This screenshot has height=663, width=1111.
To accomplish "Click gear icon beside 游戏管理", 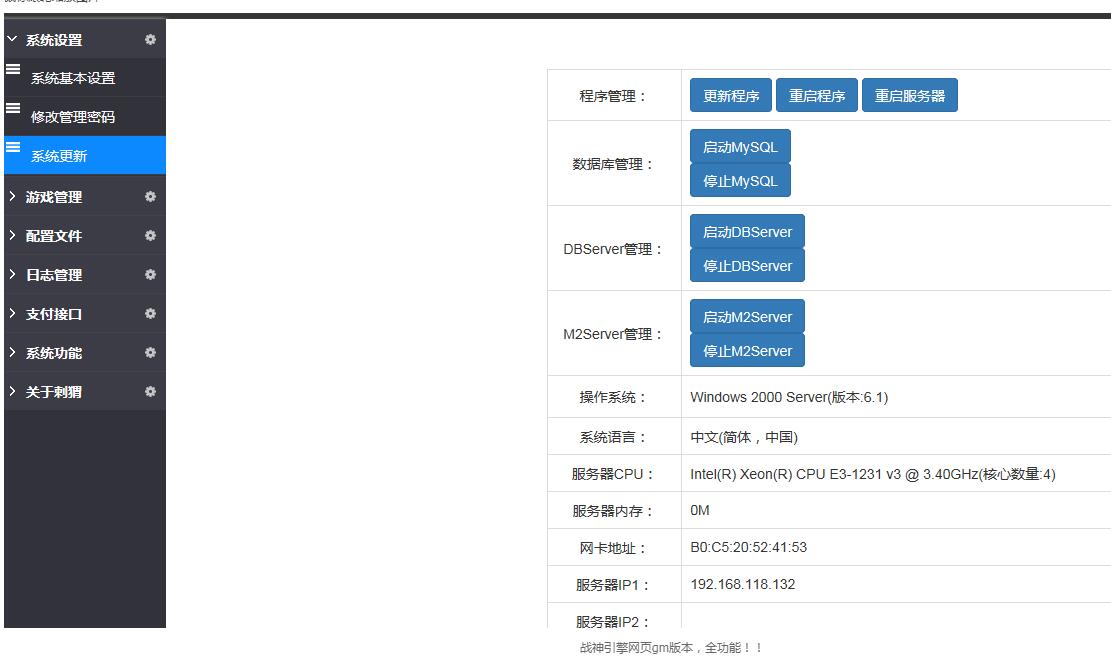I will pyautogui.click(x=150, y=197).
